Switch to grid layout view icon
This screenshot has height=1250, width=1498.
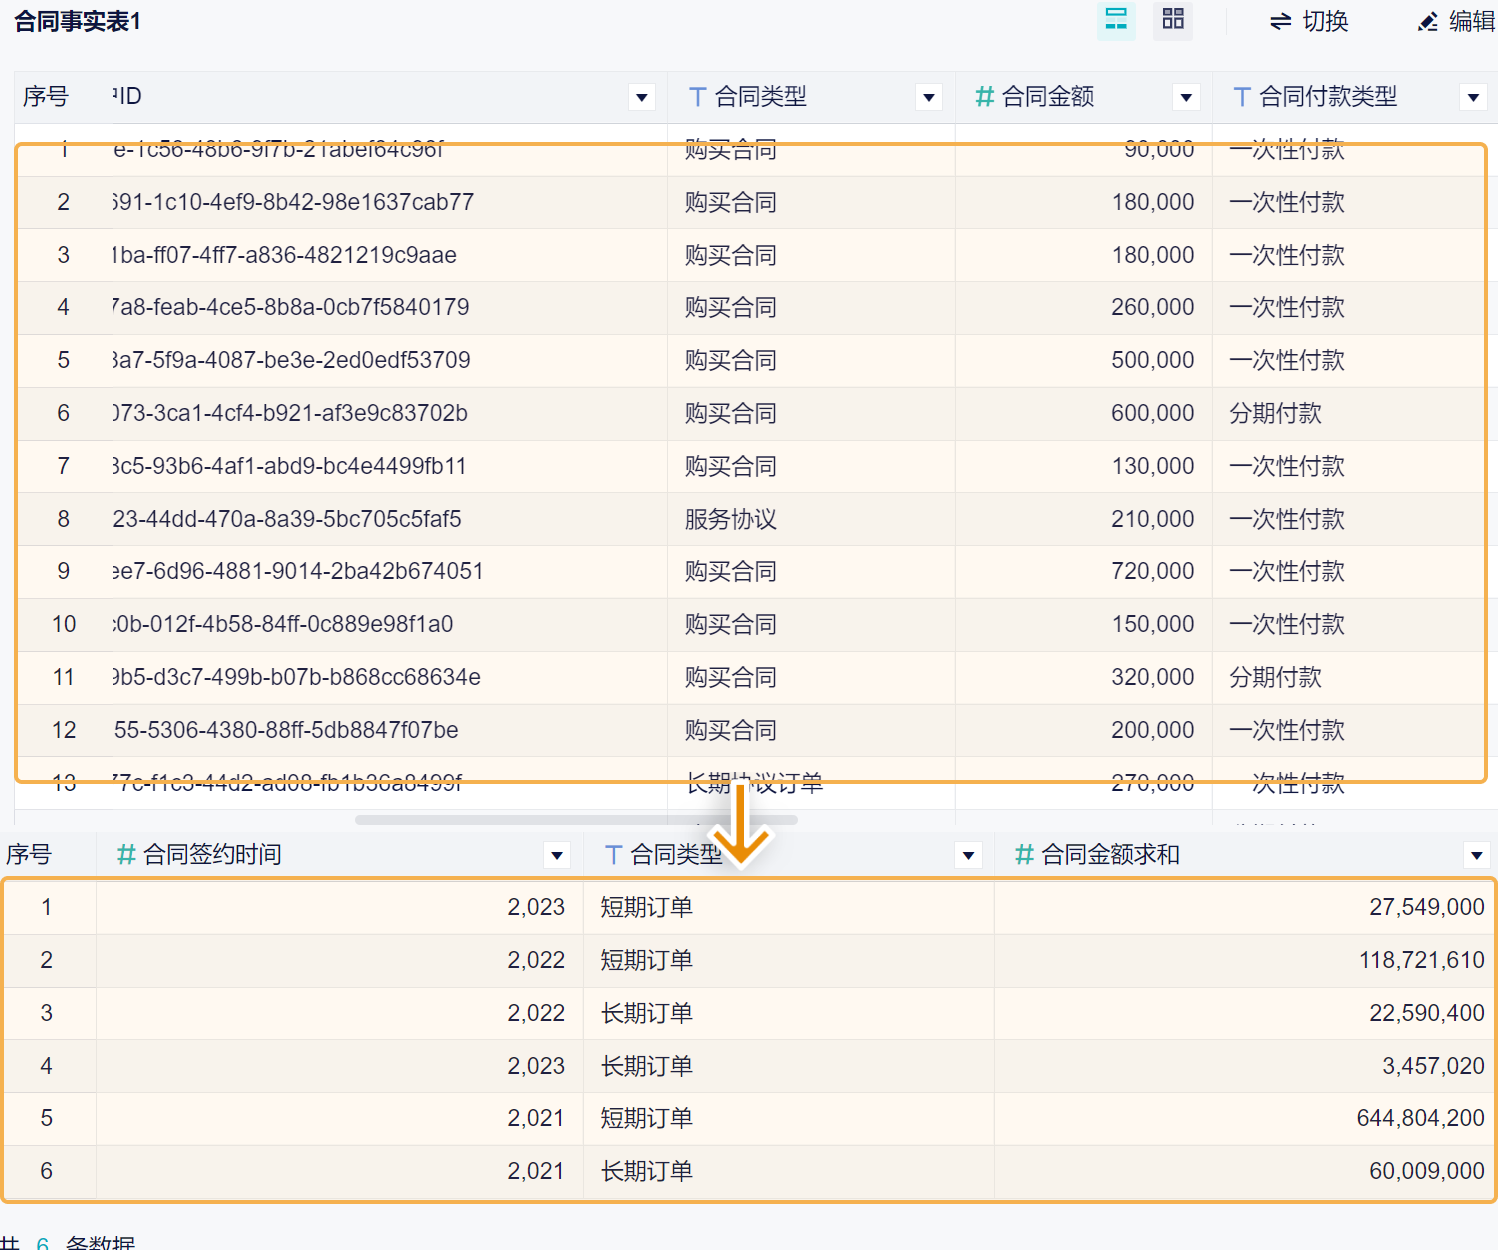pos(1173,20)
